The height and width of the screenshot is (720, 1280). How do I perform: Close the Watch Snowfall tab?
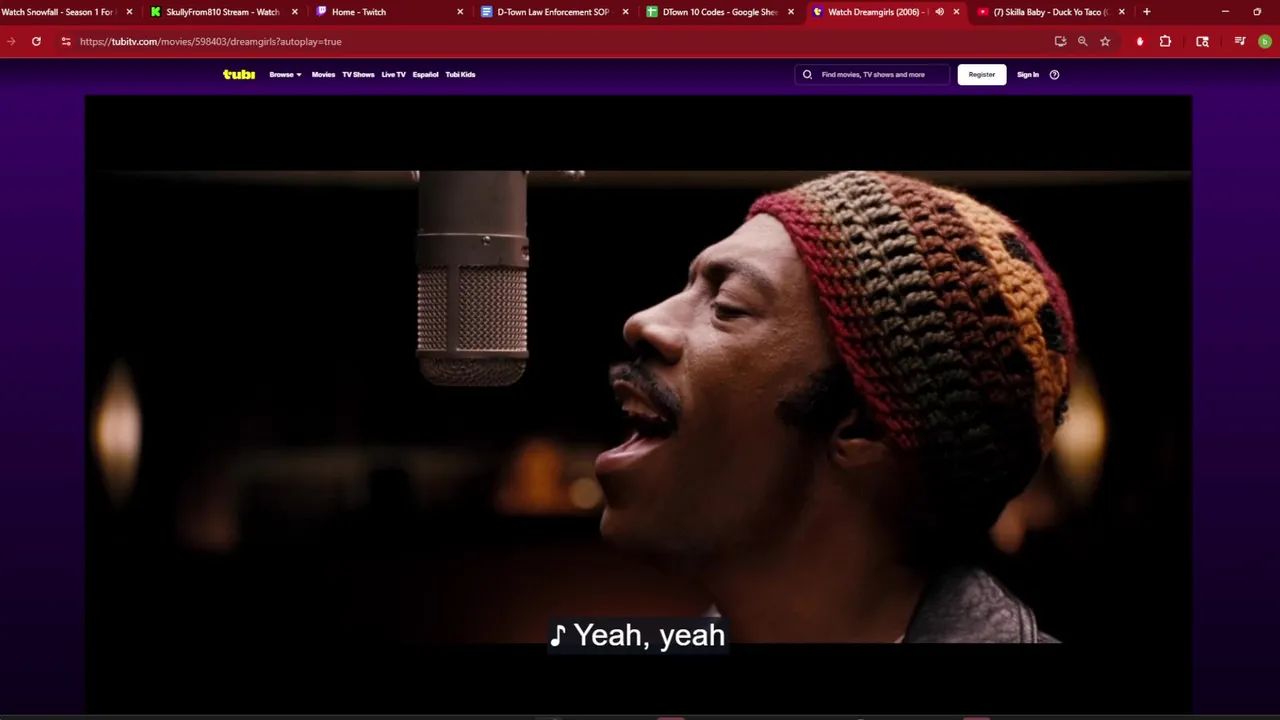(129, 12)
